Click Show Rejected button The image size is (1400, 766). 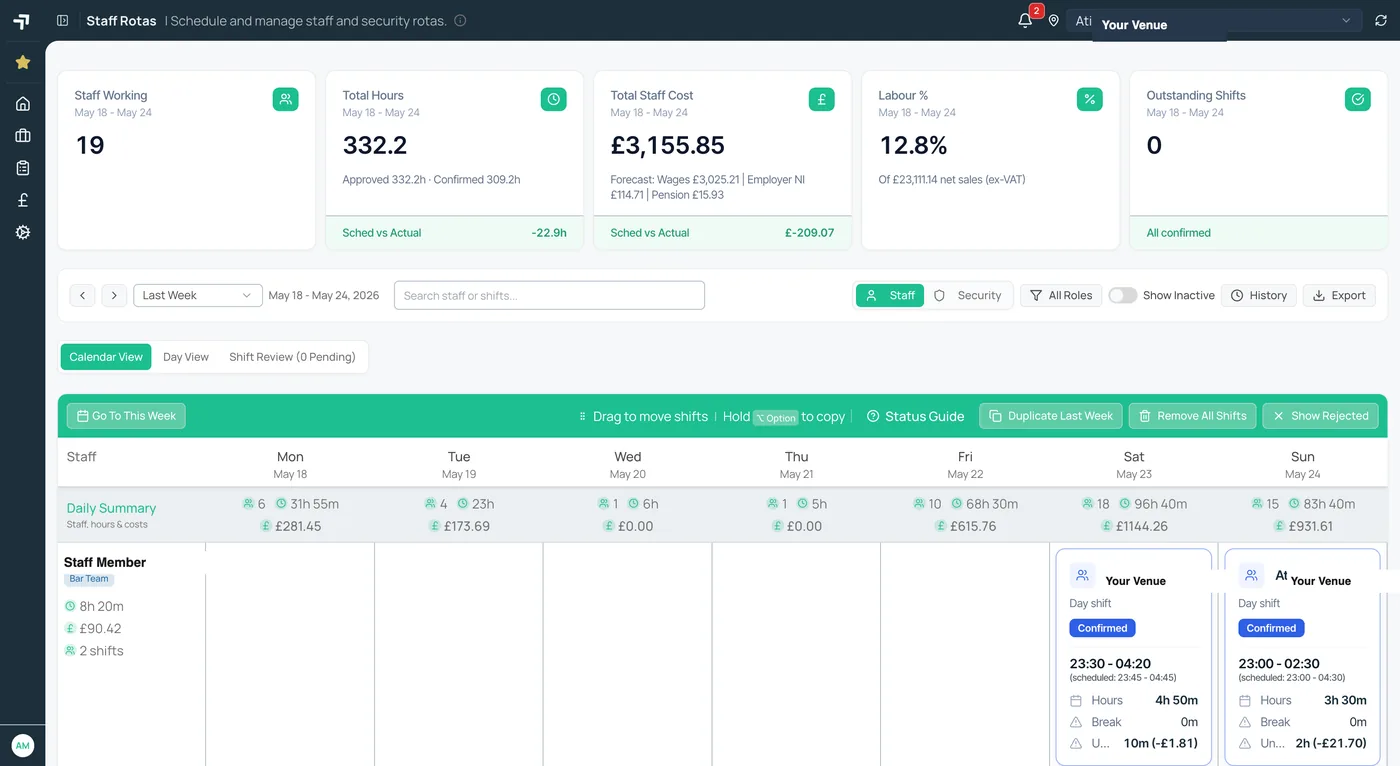pos(1320,416)
